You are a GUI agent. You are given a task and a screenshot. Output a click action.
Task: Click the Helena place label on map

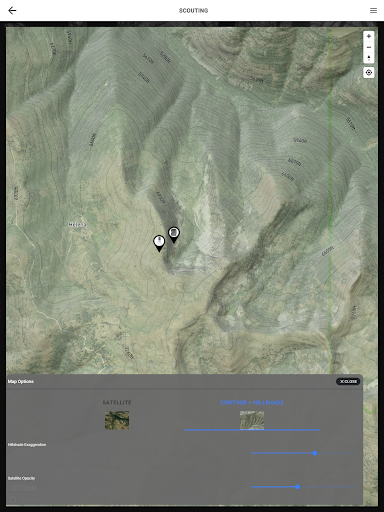point(77,225)
